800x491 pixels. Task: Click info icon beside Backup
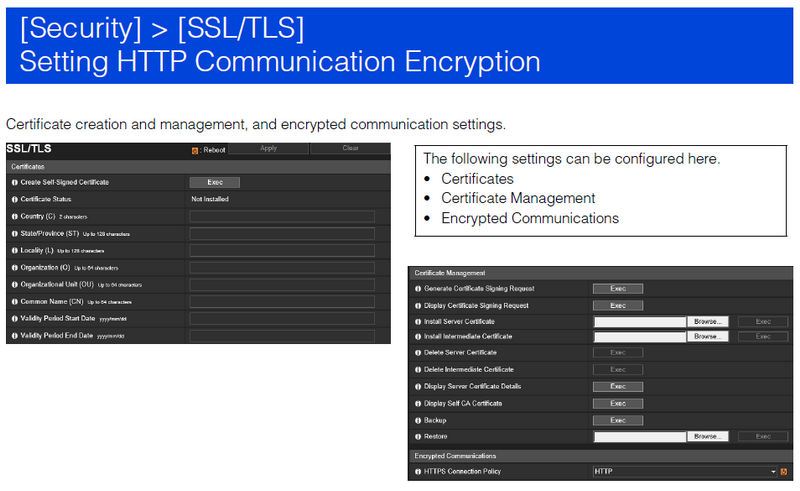(x=416, y=420)
